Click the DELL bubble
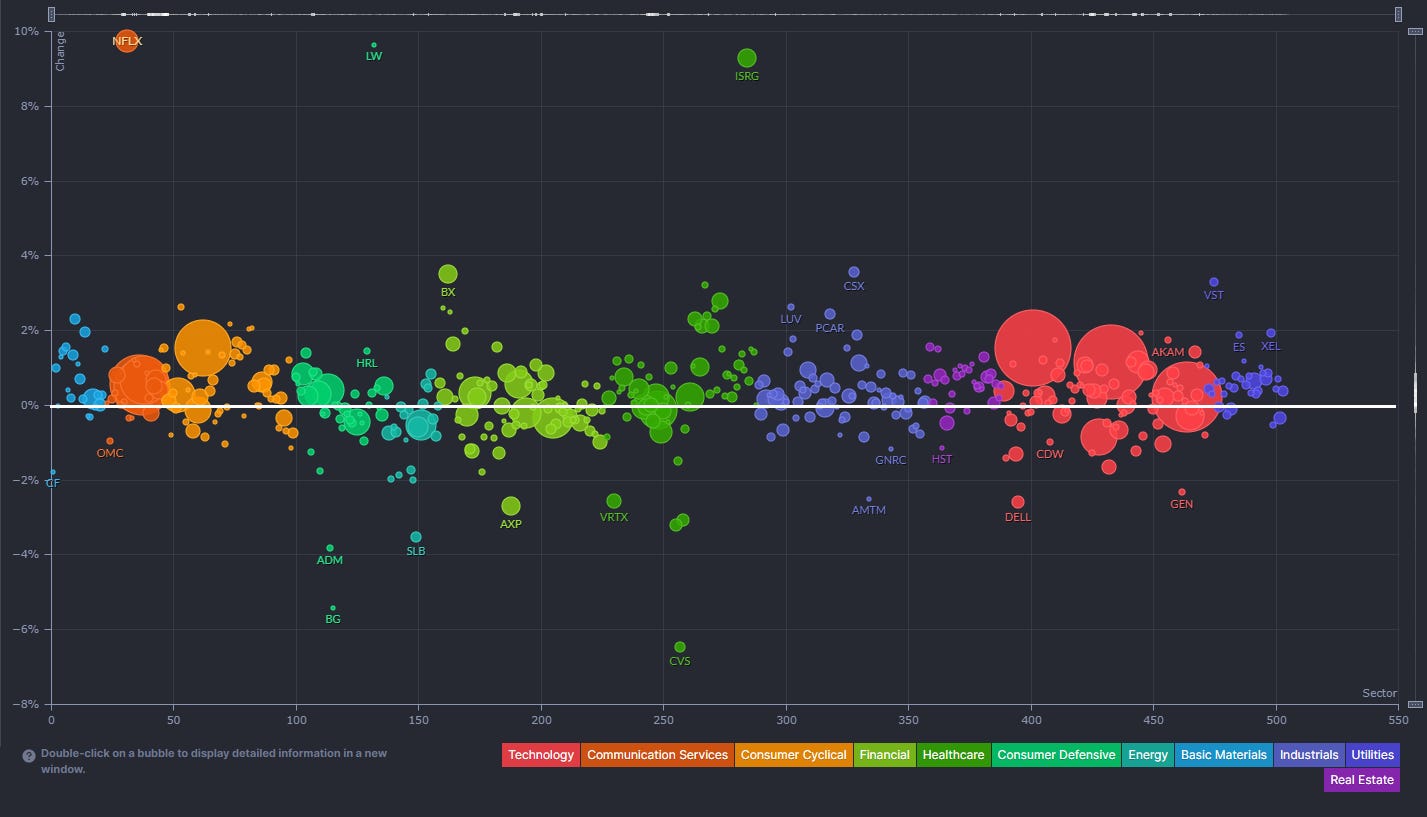 coord(1018,502)
